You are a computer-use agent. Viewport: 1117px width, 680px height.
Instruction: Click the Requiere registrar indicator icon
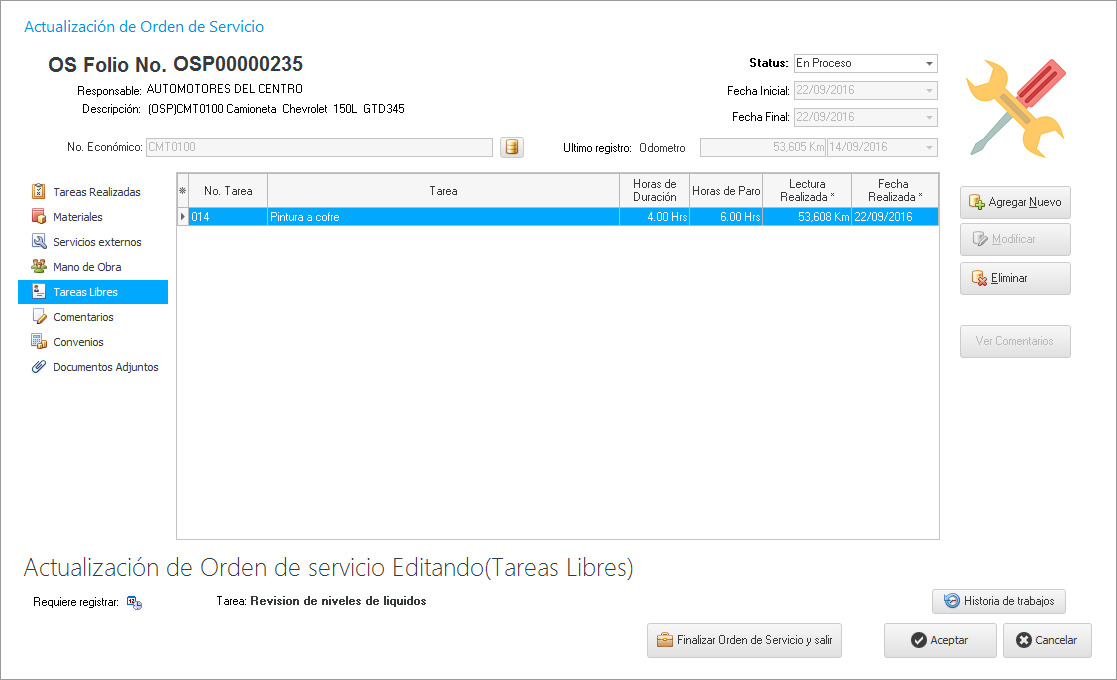[x=134, y=602]
